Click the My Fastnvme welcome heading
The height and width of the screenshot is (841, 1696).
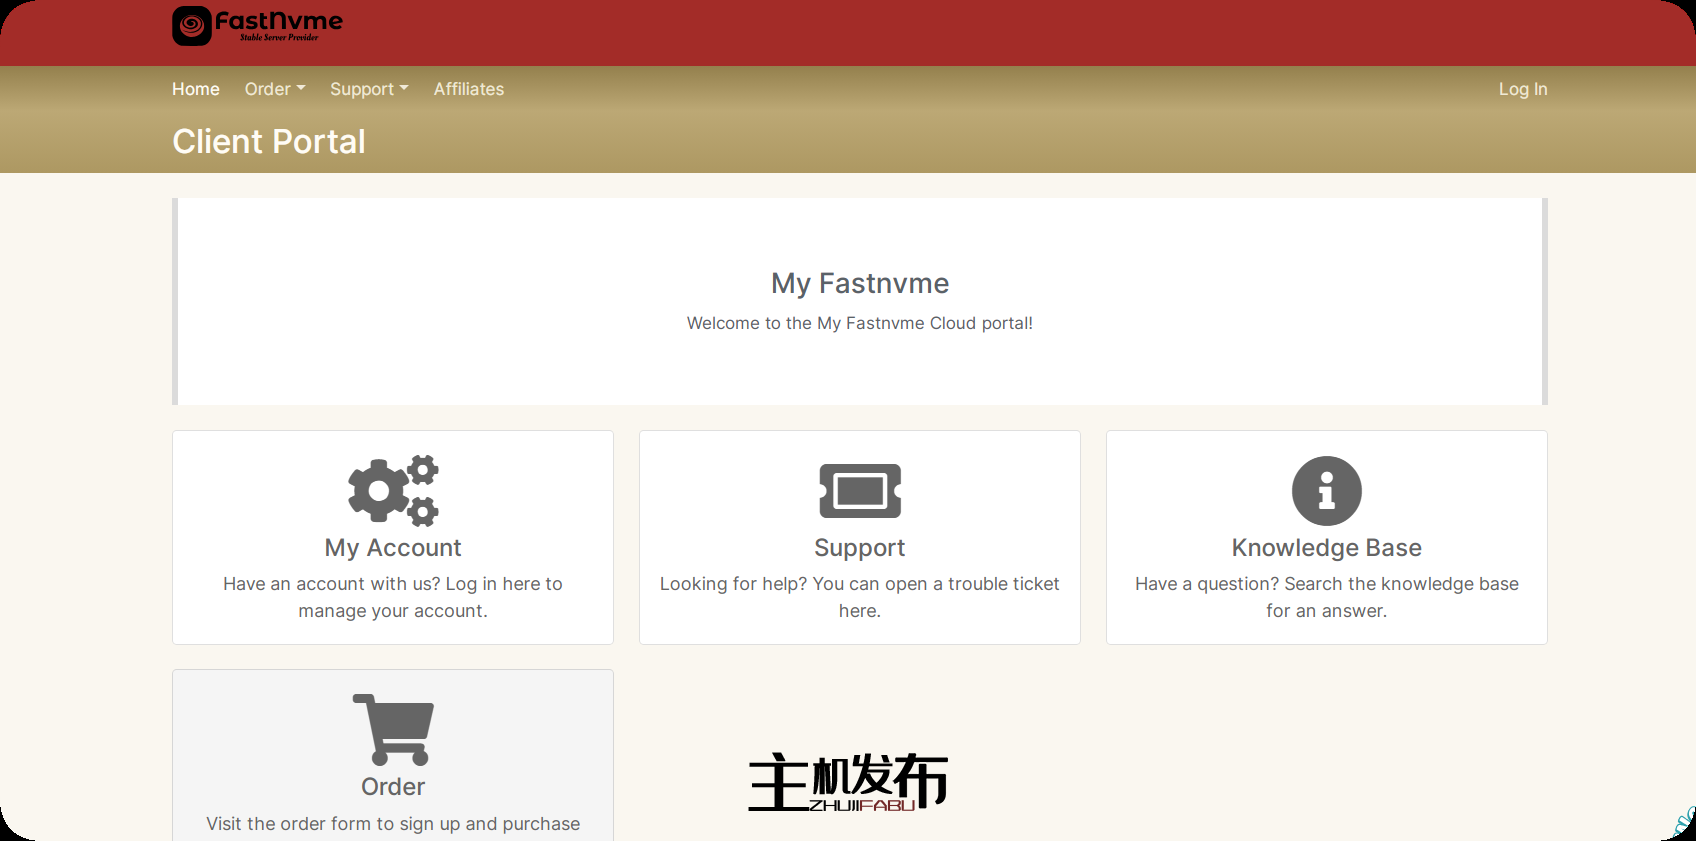click(860, 284)
